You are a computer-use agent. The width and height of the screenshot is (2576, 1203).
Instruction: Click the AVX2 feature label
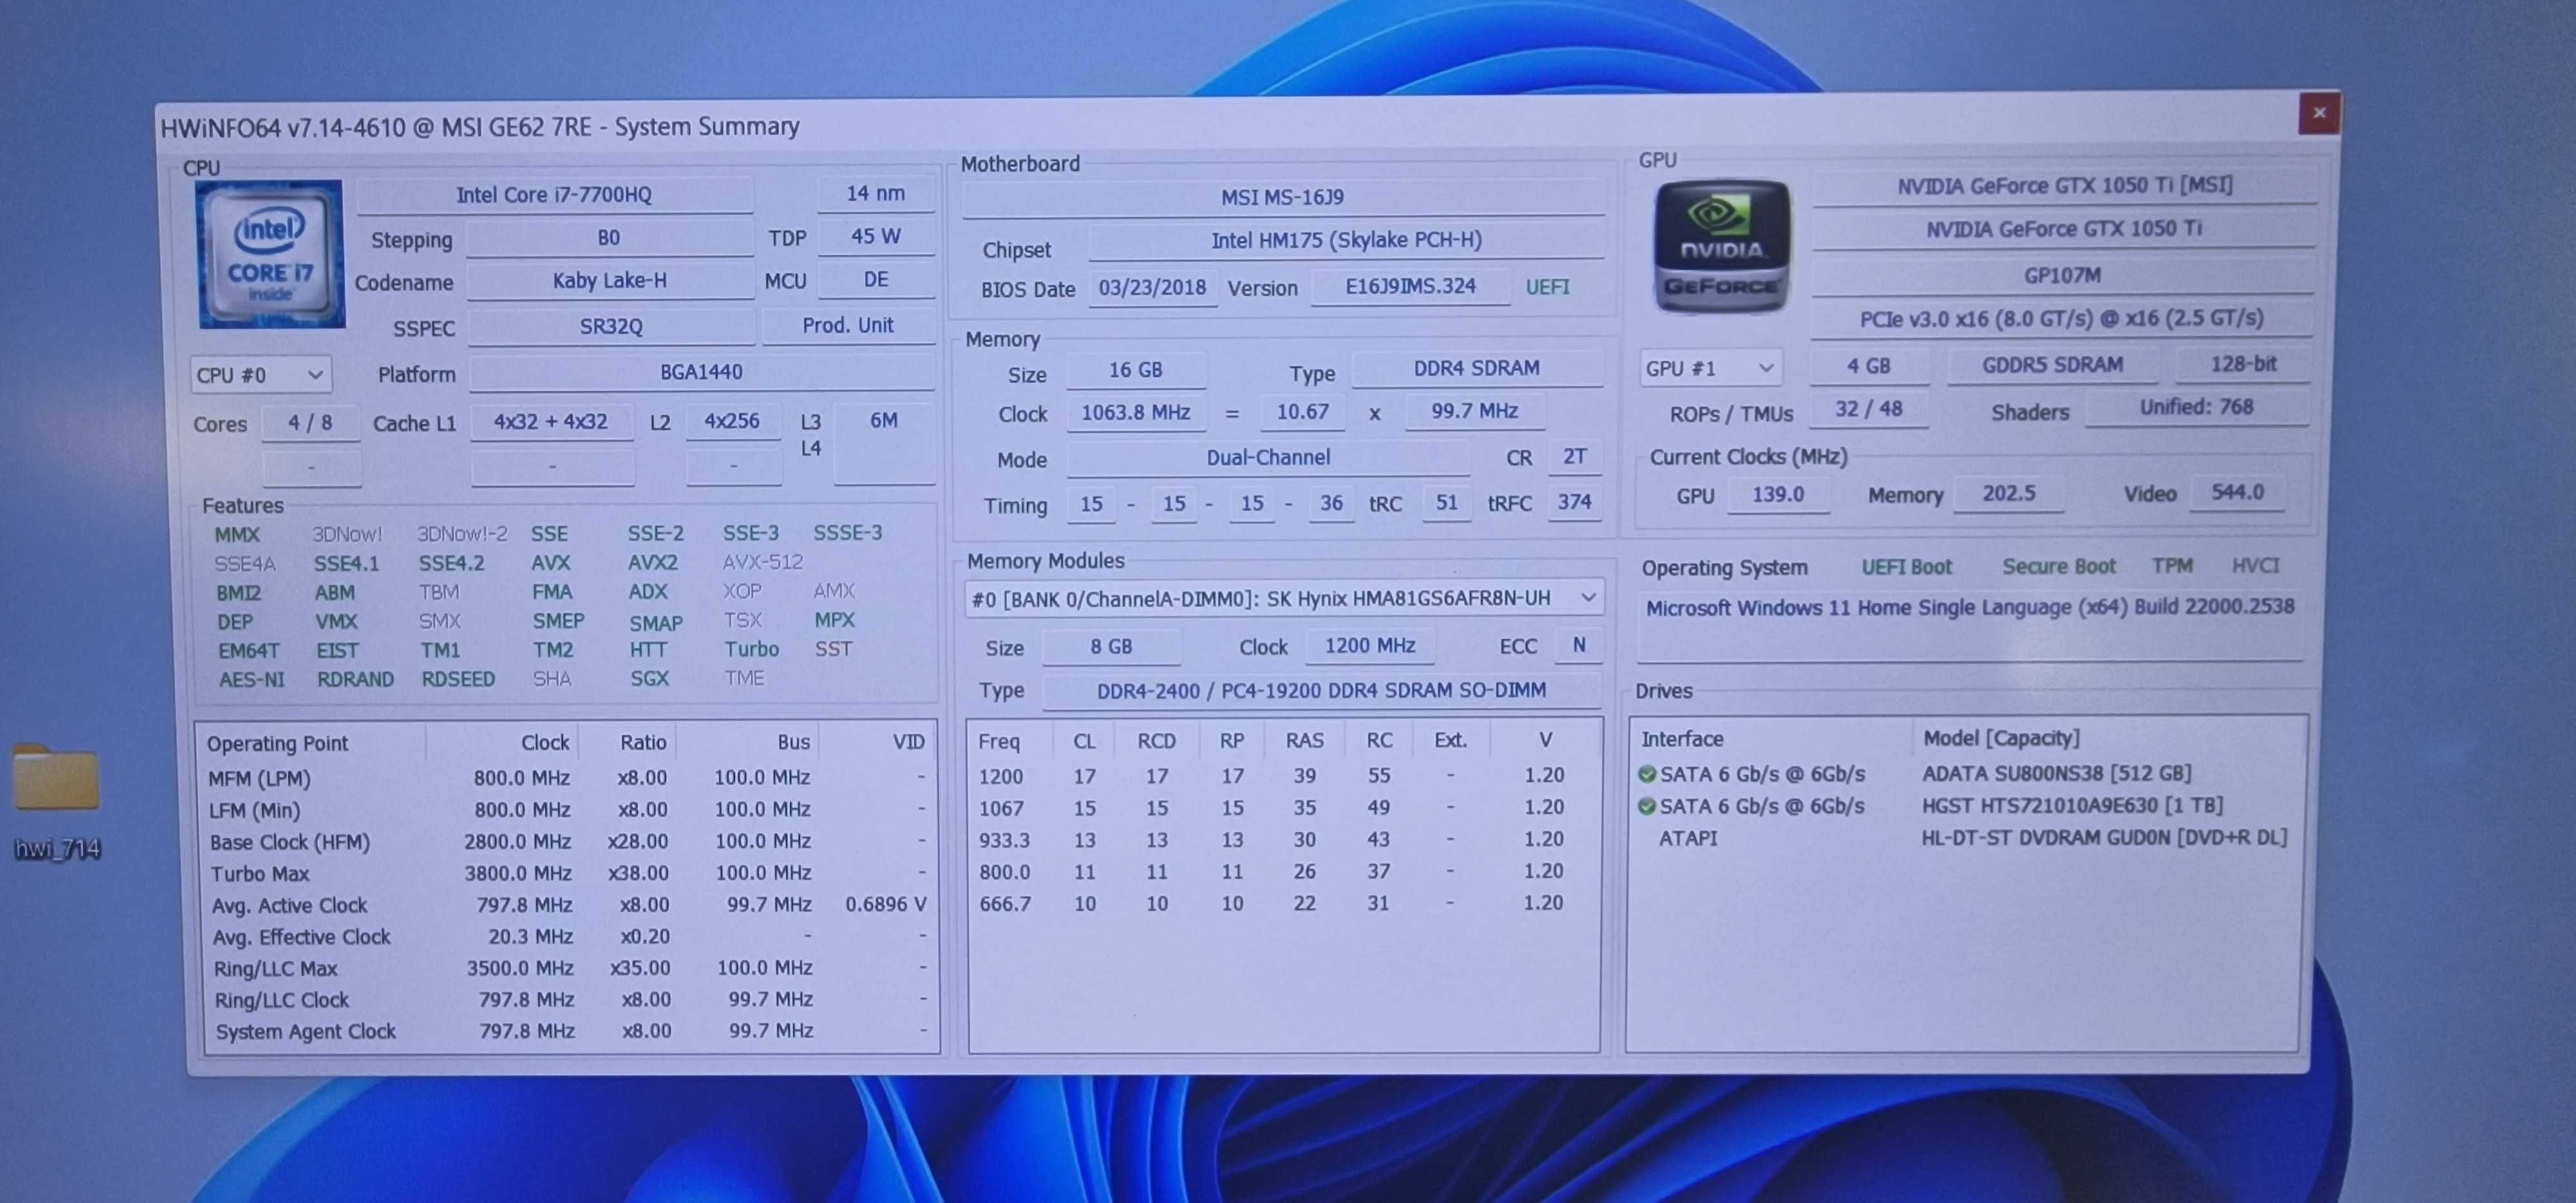click(x=652, y=563)
